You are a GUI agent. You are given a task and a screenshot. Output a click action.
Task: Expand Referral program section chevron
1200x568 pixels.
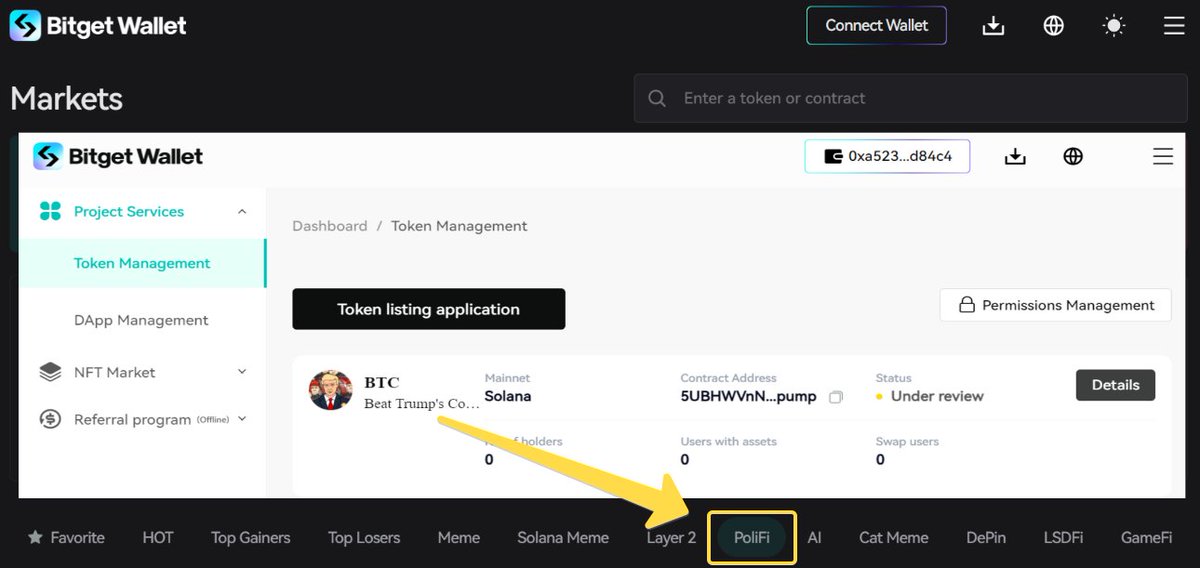pos(242,419)
